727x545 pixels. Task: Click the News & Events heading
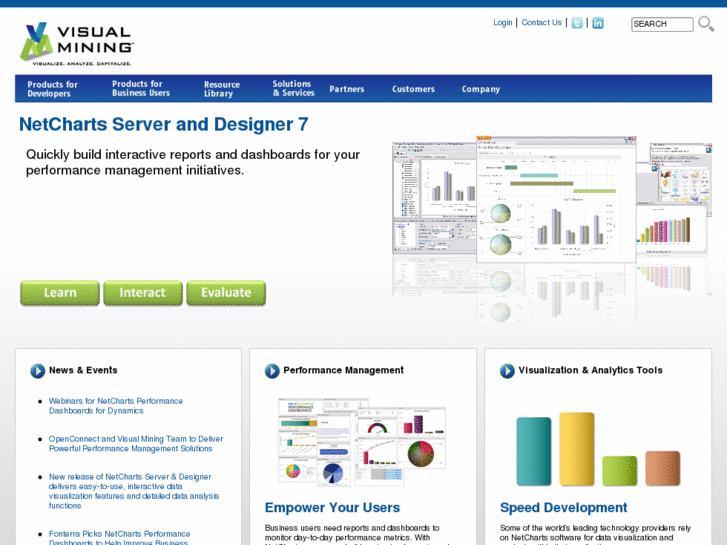pos(83,370)
